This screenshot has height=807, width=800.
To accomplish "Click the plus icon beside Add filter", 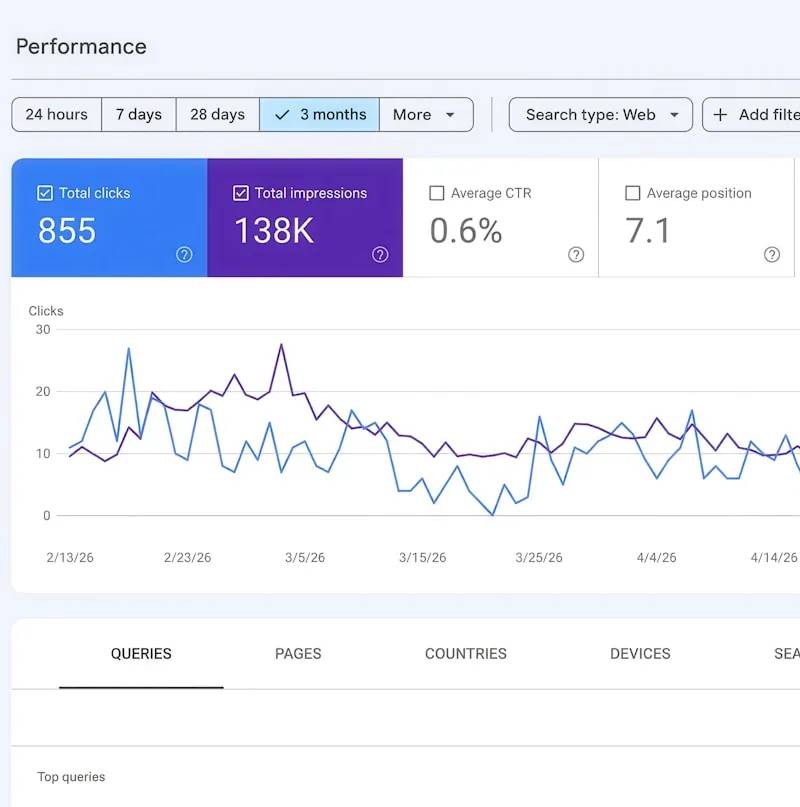I will (720, 114).
